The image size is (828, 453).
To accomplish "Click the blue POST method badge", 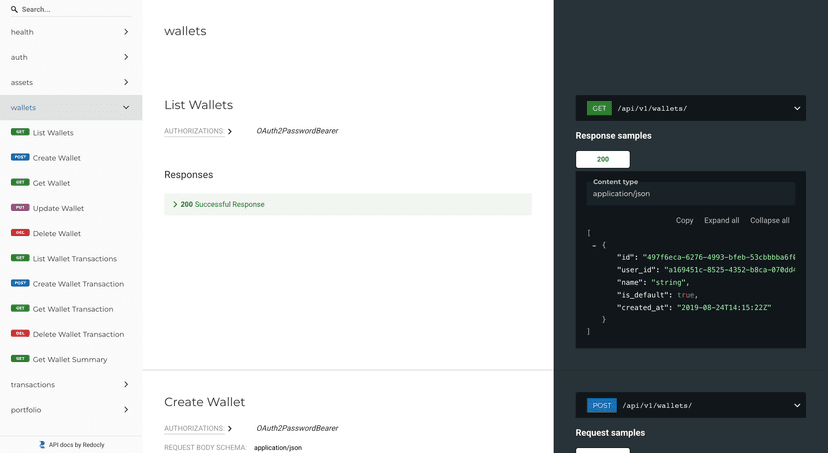I will (601, 405).
